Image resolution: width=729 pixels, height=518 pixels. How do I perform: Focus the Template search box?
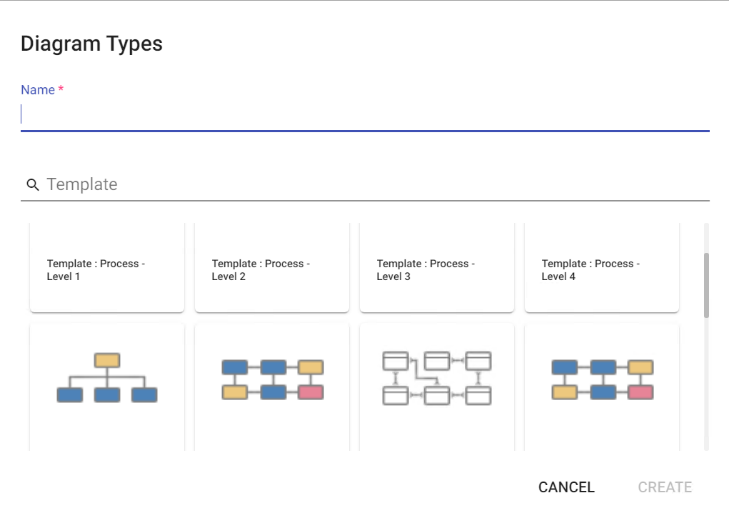click(x=376, y=185)
